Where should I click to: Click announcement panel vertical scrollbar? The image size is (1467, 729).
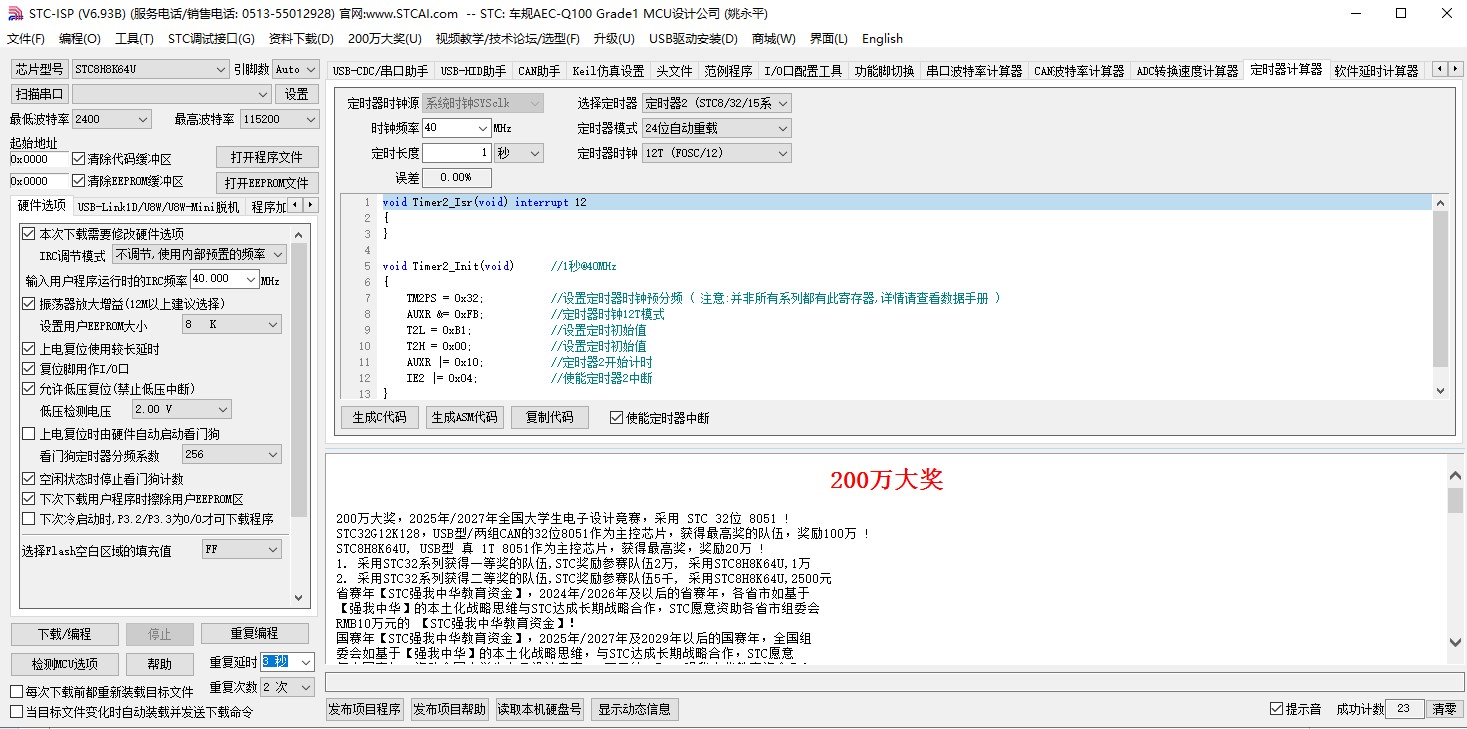point(1454,559)
